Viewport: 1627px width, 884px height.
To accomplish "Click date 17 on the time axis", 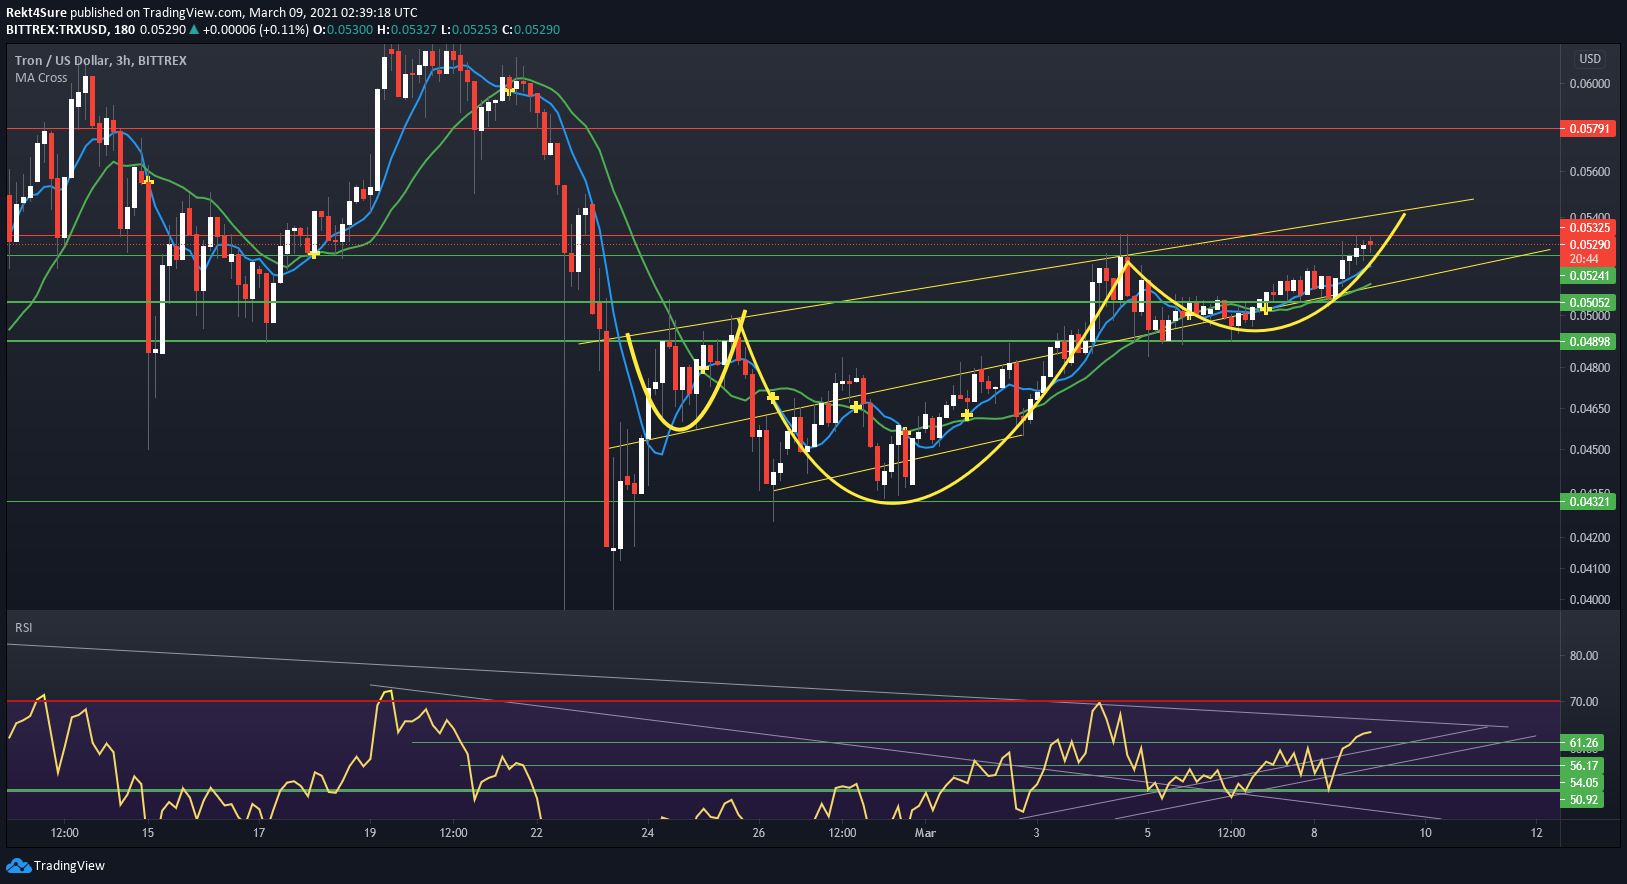I will (x=259, y=832).
